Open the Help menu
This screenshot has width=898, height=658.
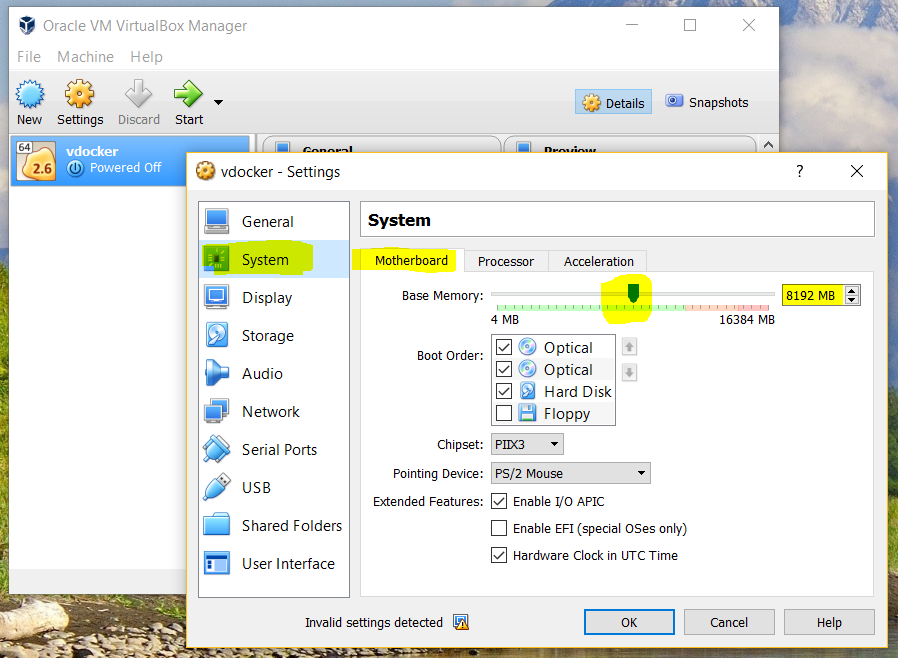[x=147, y=57]
